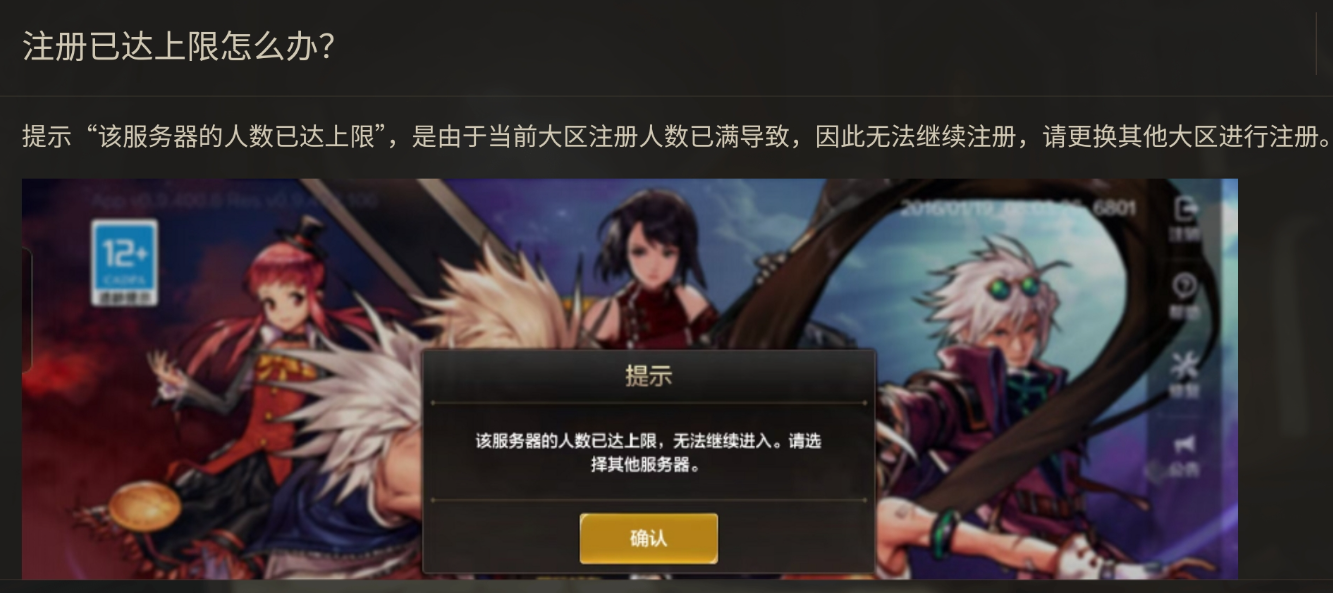Select the heading 注册已达上限怎么办?

click(178, 46)
